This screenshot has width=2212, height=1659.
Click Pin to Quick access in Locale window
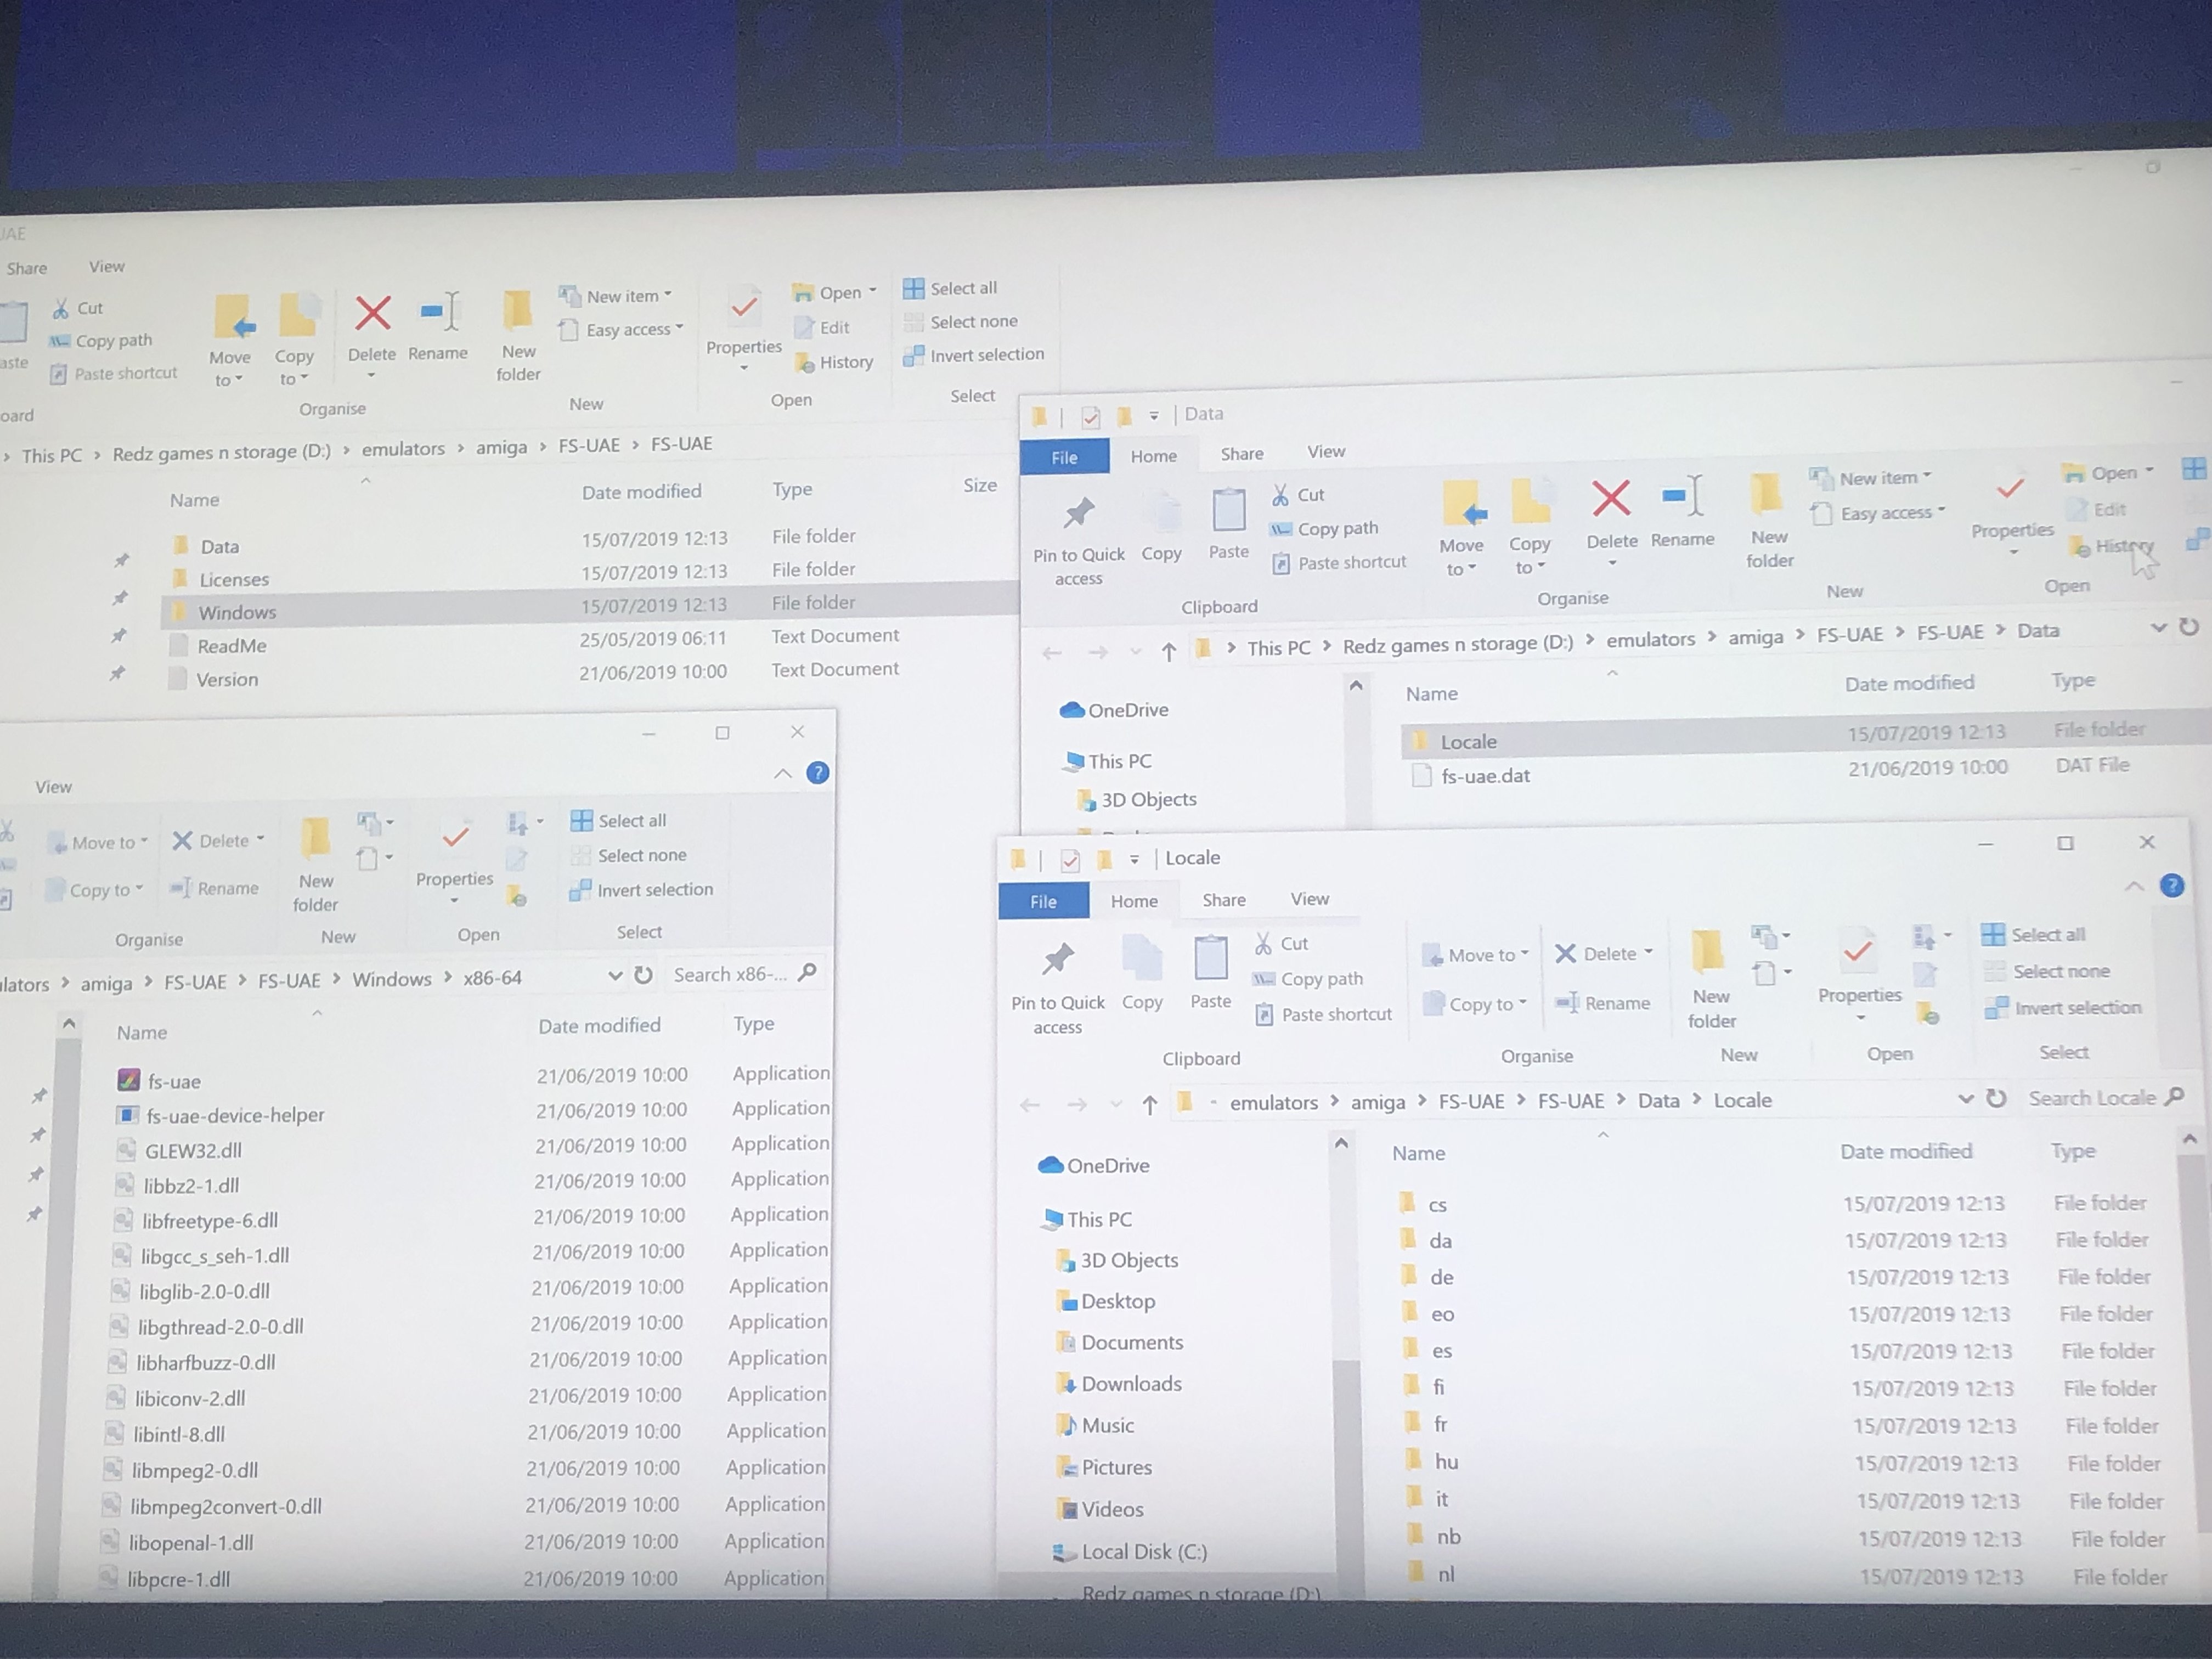(1057, 986)
